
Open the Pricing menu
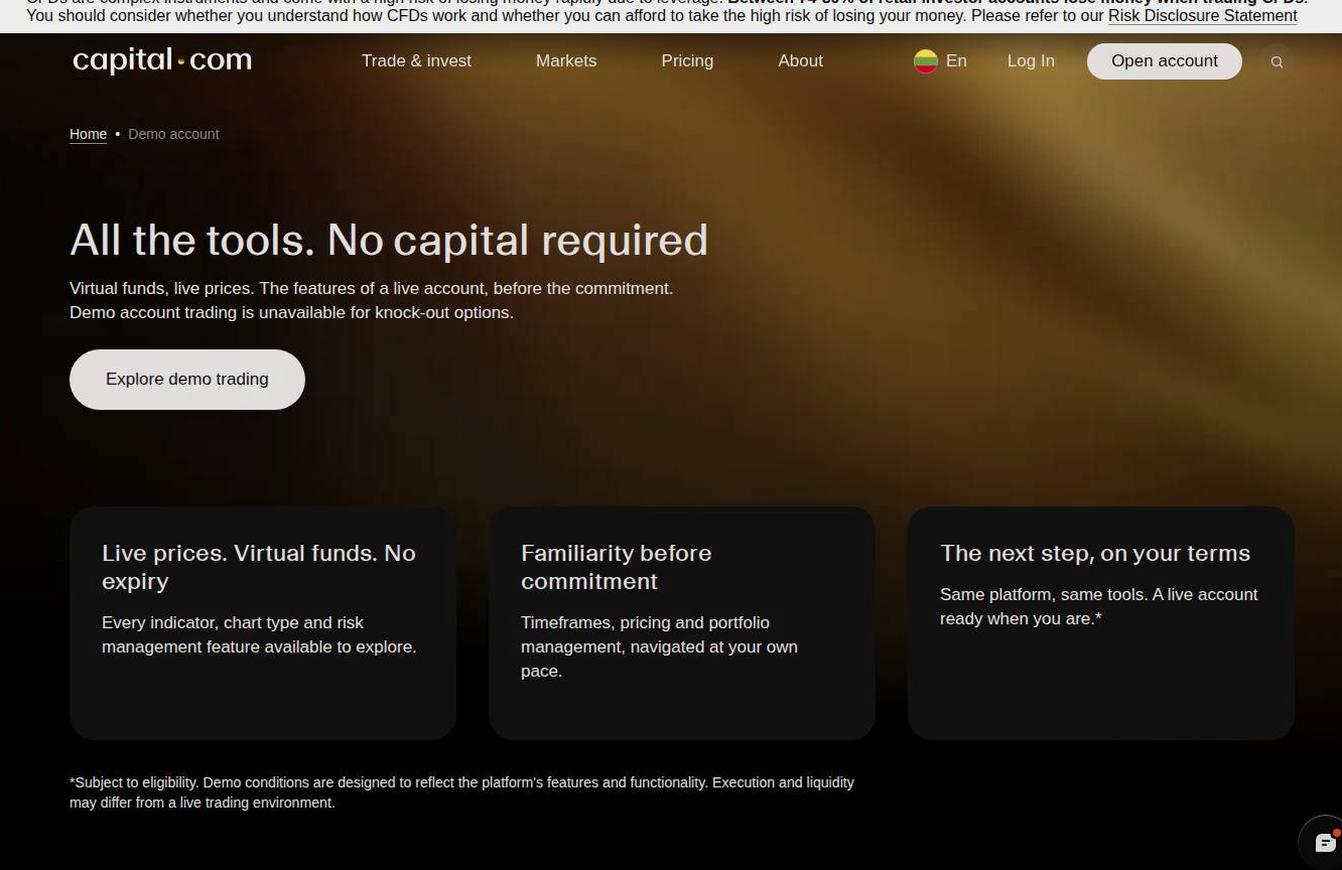687,61
